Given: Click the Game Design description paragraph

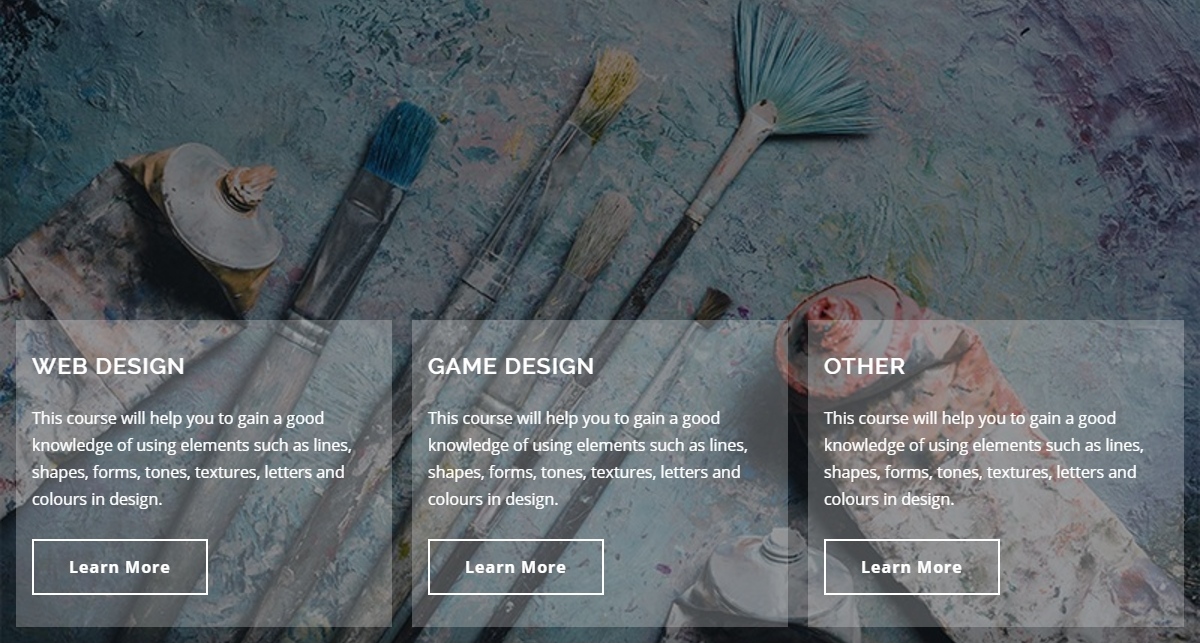Looking at the screenshot, I should (587, 458).
